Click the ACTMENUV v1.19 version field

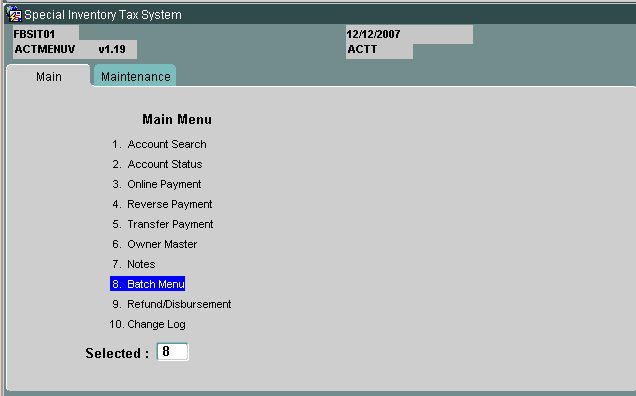pyautogui.click(x=75, y=50)
